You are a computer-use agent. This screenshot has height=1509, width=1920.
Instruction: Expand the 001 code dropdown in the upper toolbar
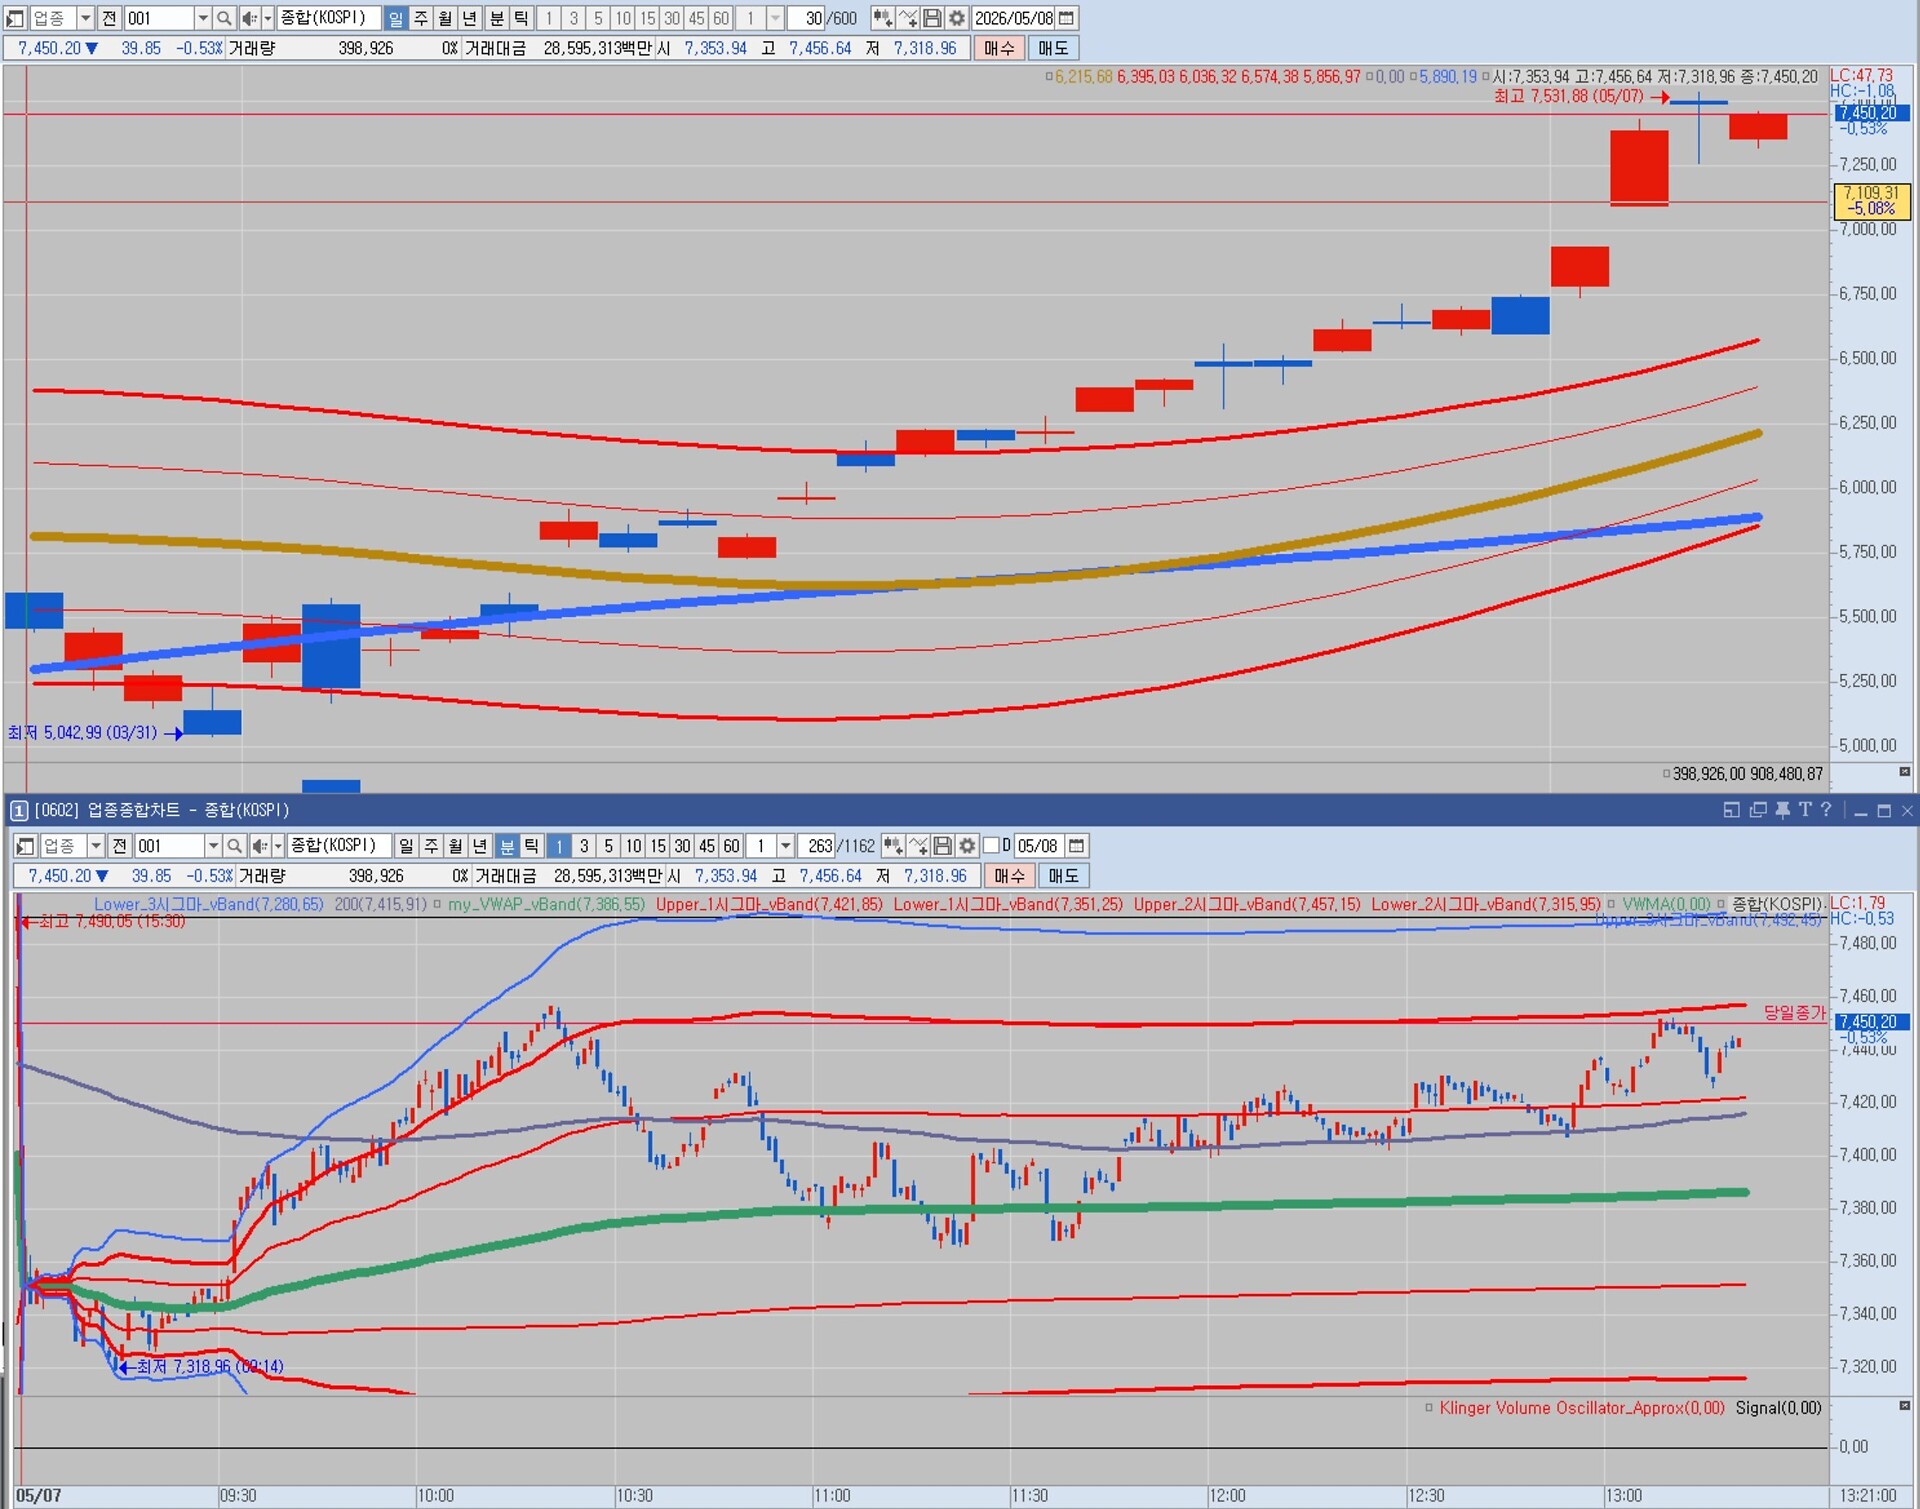point(202,18)
